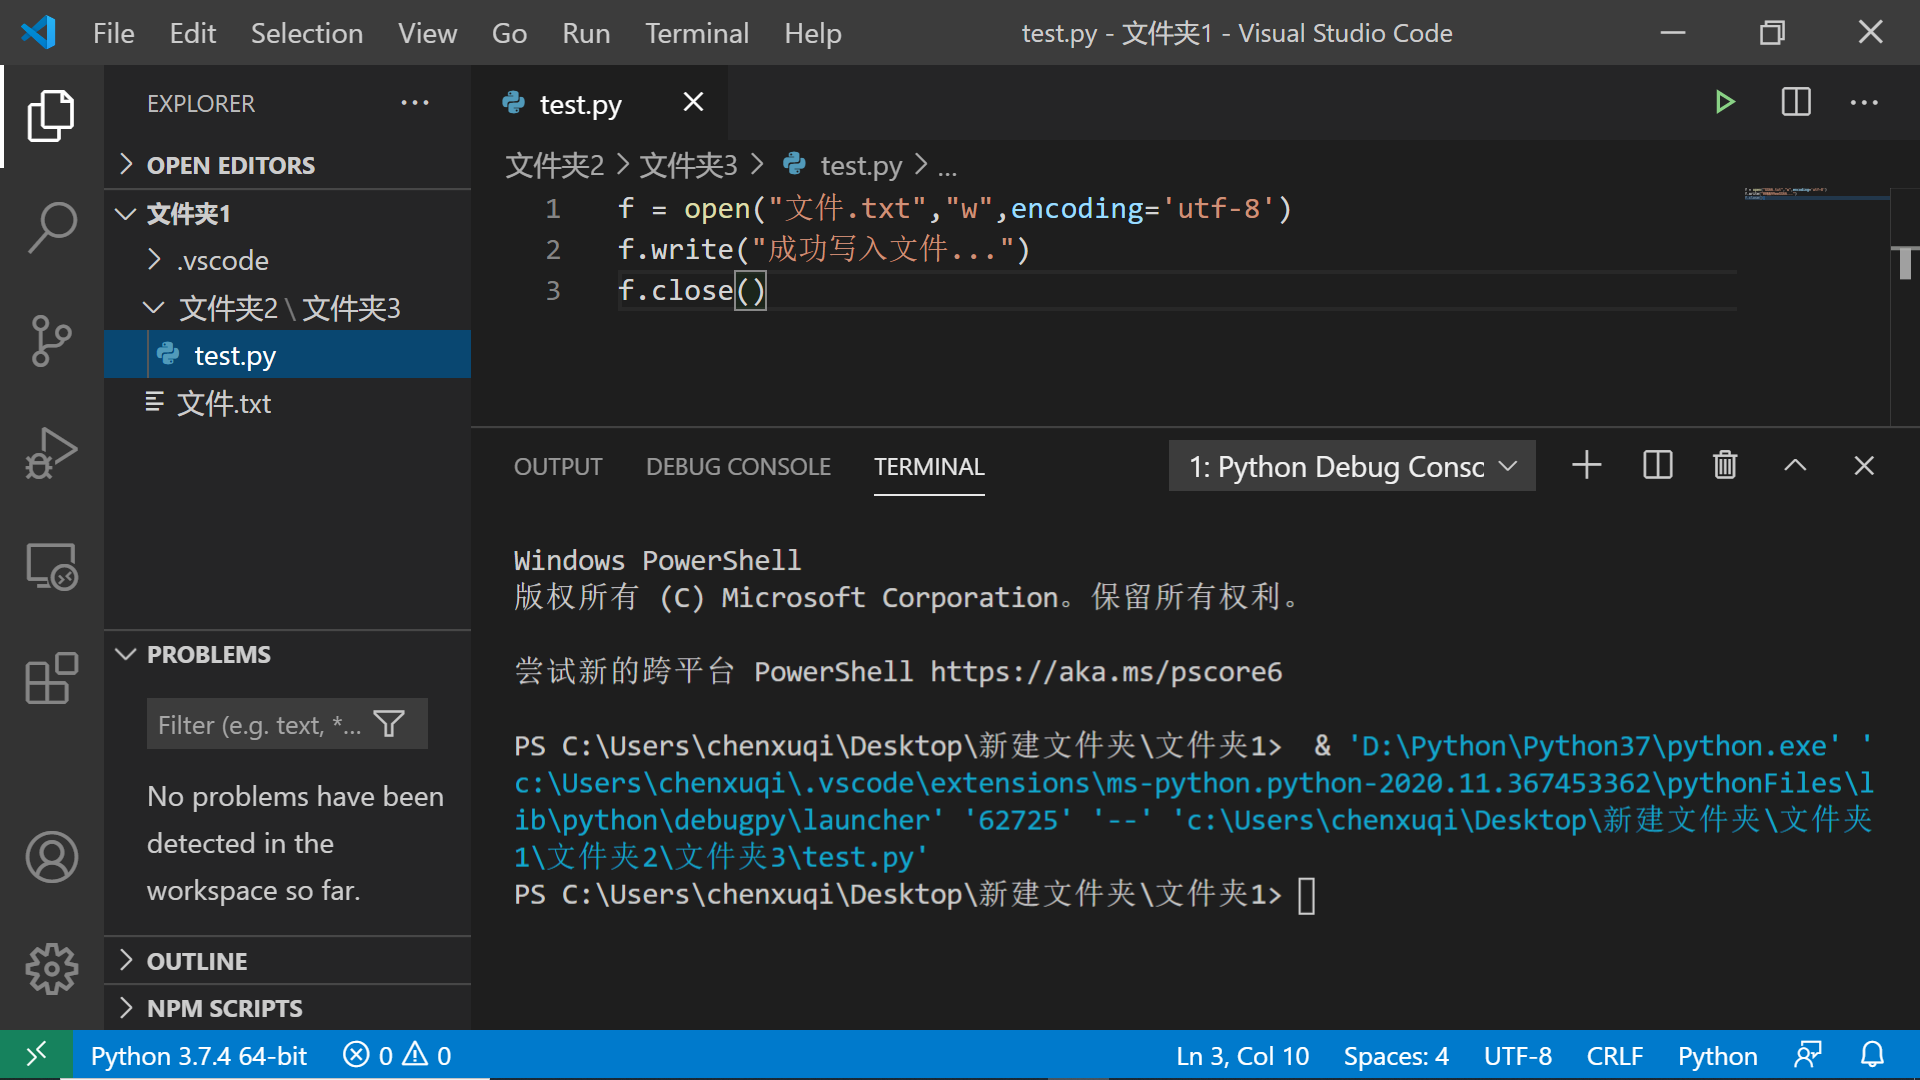Expand the .vscode folder
The image size is (1920, 1080).
222,261
